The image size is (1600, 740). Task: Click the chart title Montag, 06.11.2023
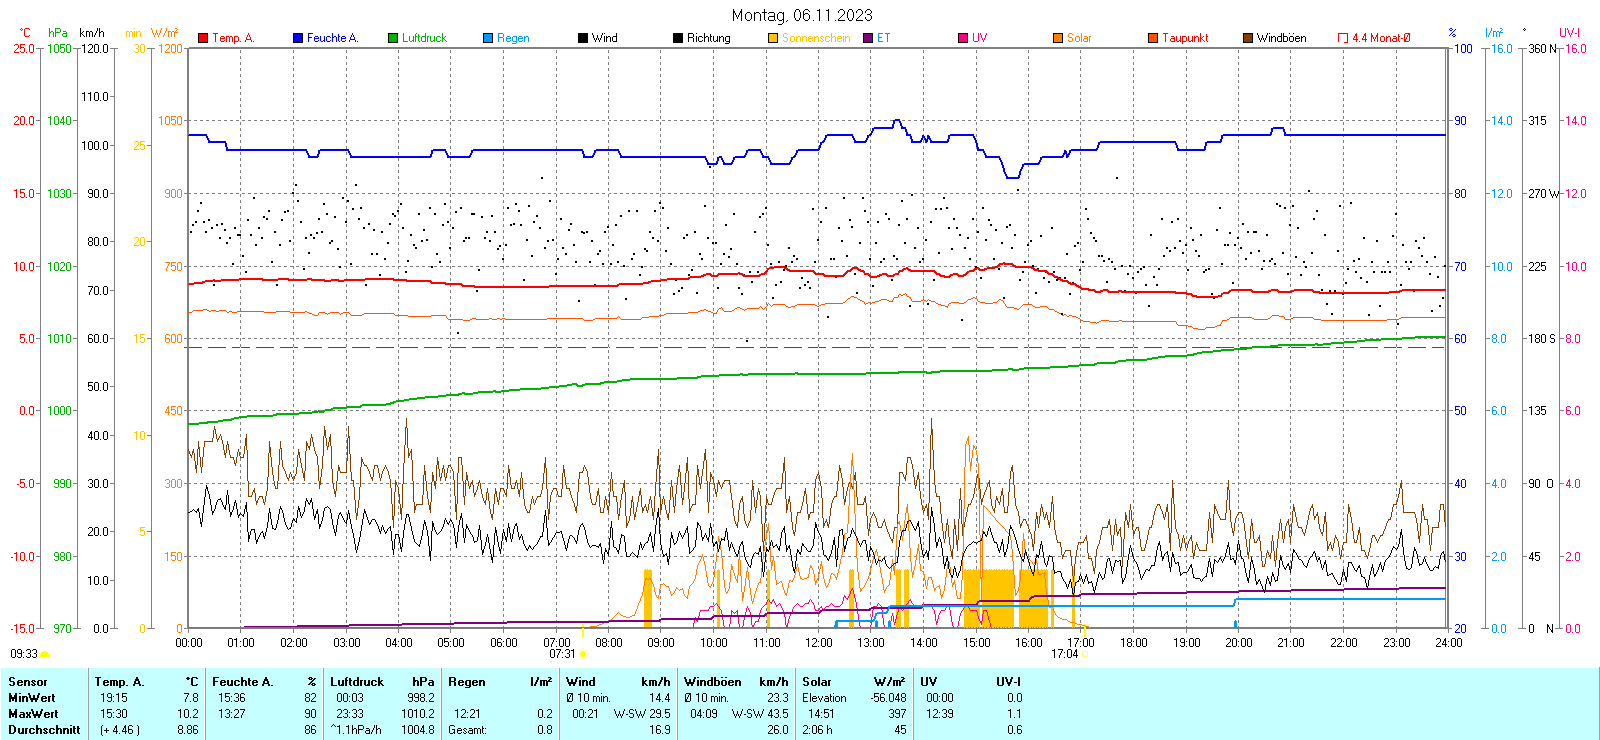point(801,15)
